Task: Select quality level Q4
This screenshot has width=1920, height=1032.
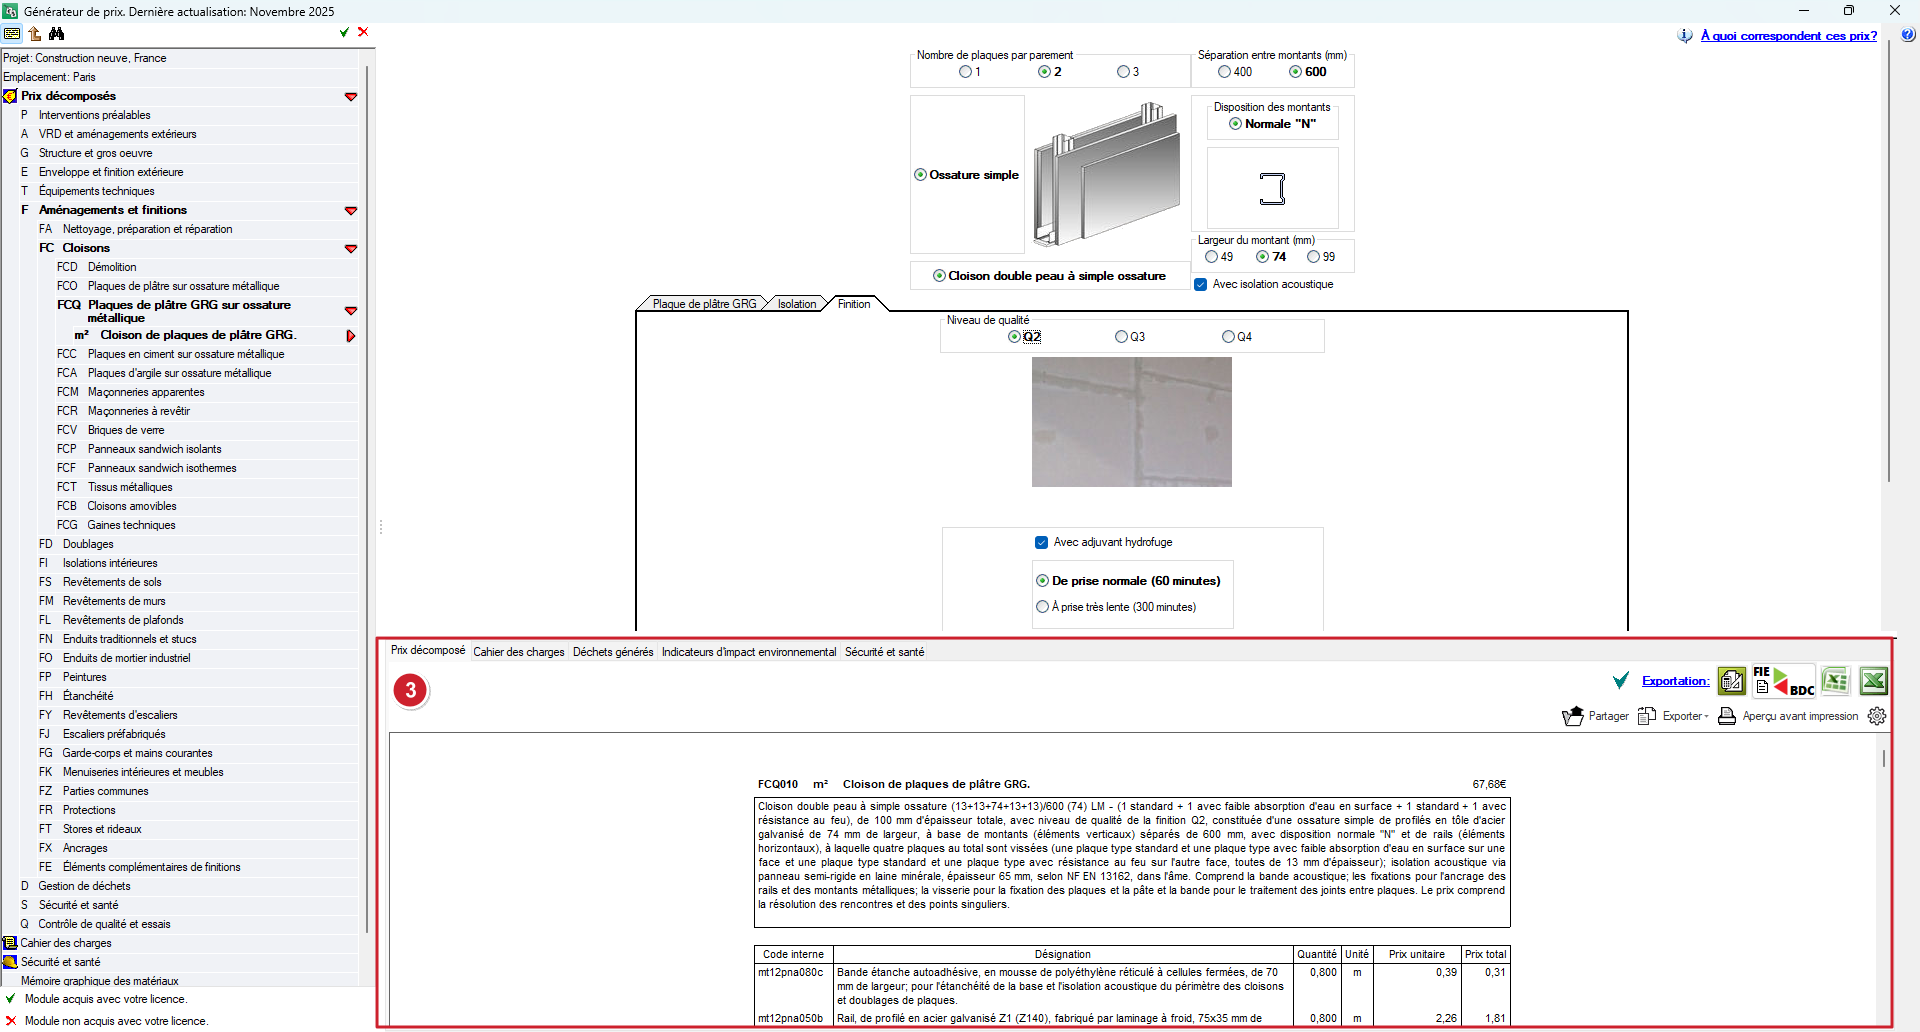Action: pos(1229,337)
